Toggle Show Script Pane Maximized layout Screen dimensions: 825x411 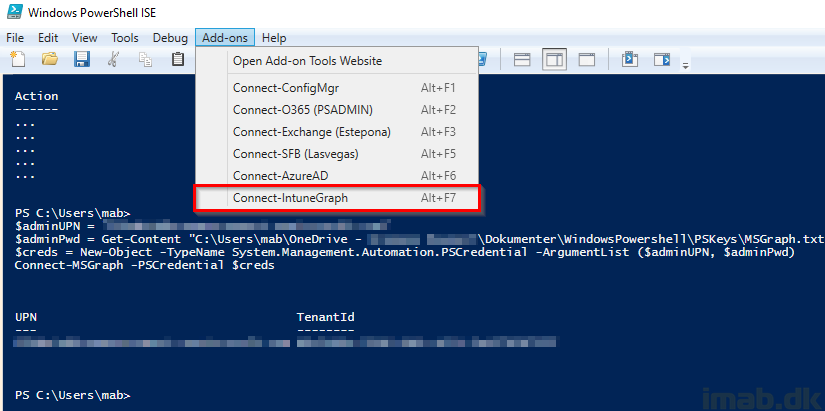(586, 60)
